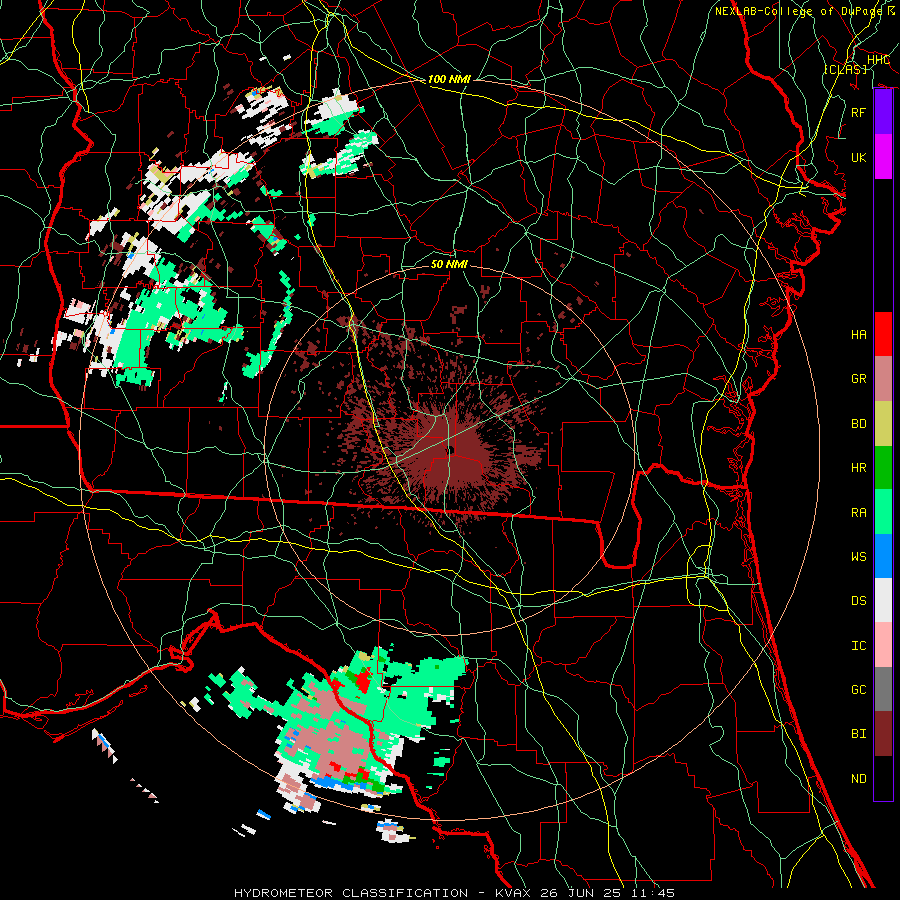This screenshot has height=900, width=900.
Task: Click the red hail pixel cluster in southern storm
Action: pos(362,681)
